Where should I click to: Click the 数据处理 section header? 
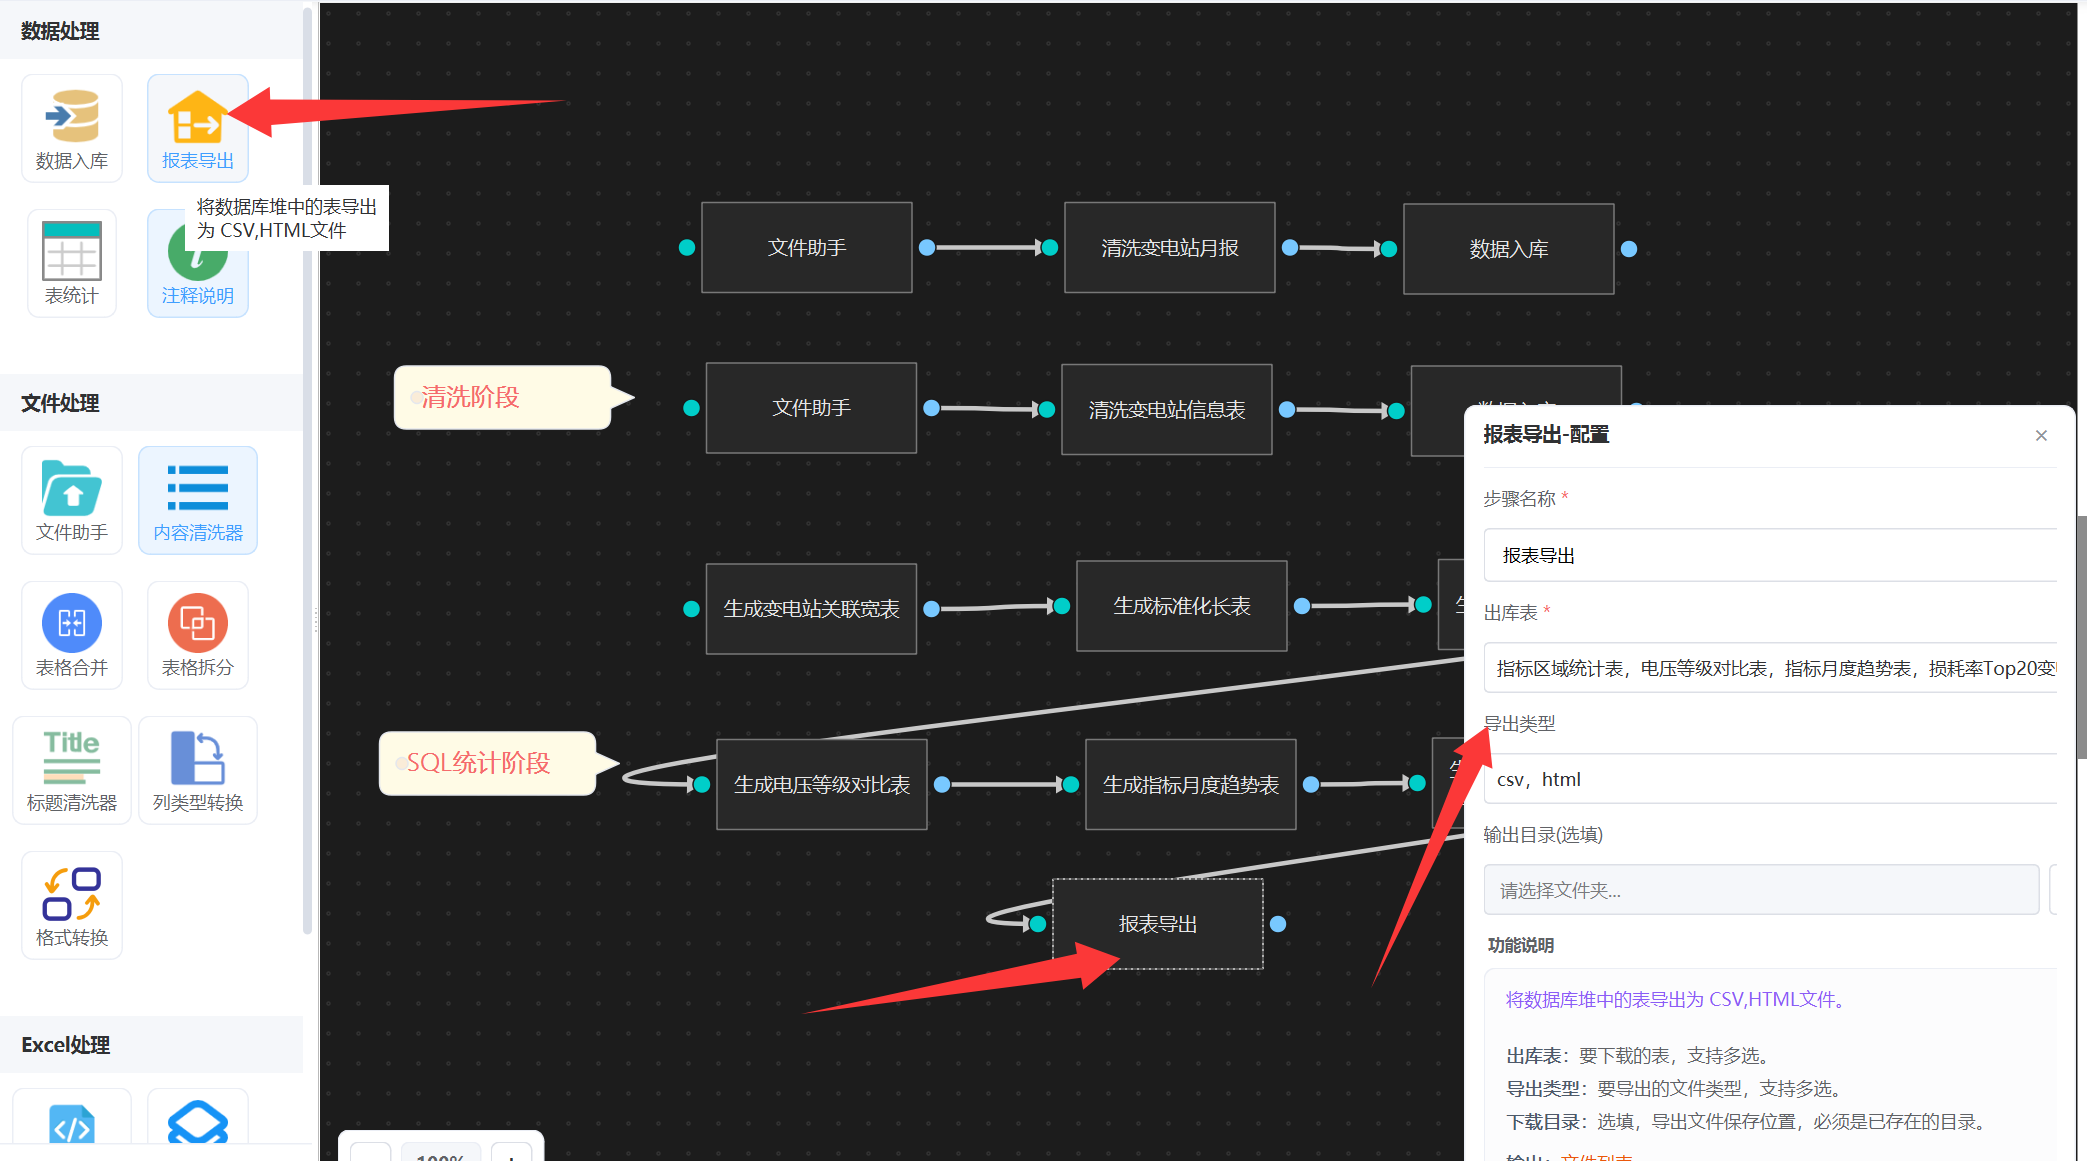click(151, 31)
